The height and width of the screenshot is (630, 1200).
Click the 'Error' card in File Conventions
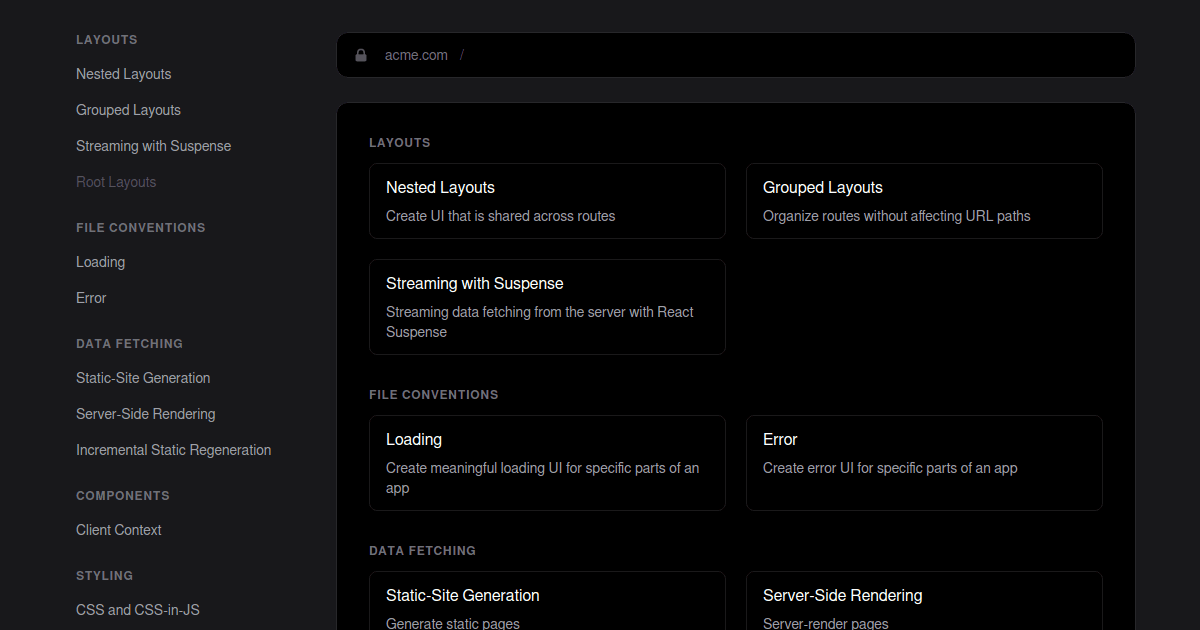click(923, 462)
